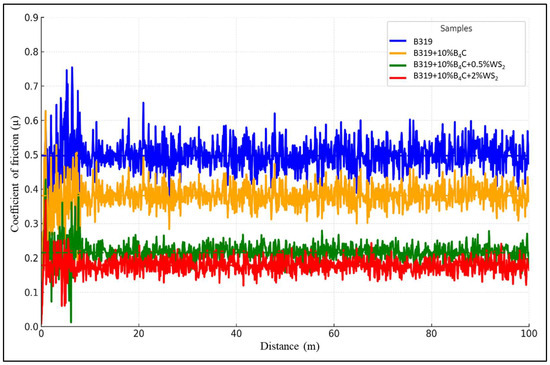Select the B319+10%B4C+0.5%WS2 legend entry
Image resolution: width=550 pixels, height=365 pixels.
pos(459,65)
